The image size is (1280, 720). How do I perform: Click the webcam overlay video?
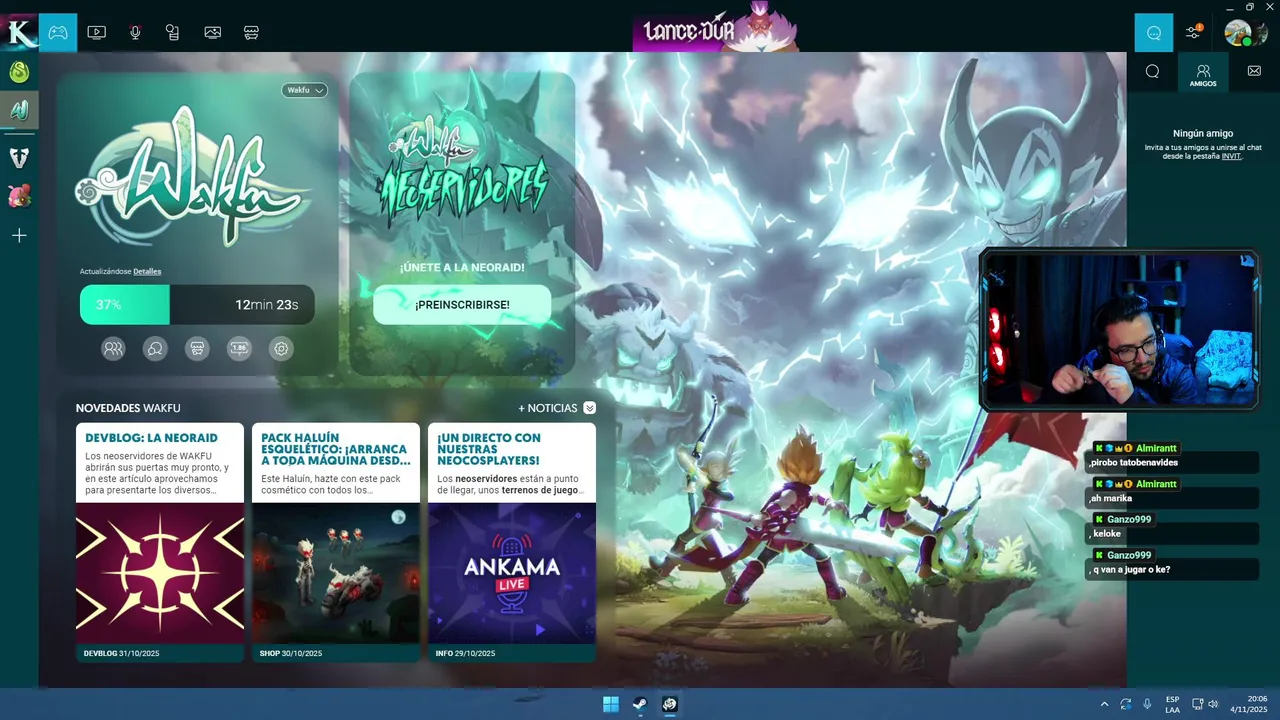point(1119,329)
